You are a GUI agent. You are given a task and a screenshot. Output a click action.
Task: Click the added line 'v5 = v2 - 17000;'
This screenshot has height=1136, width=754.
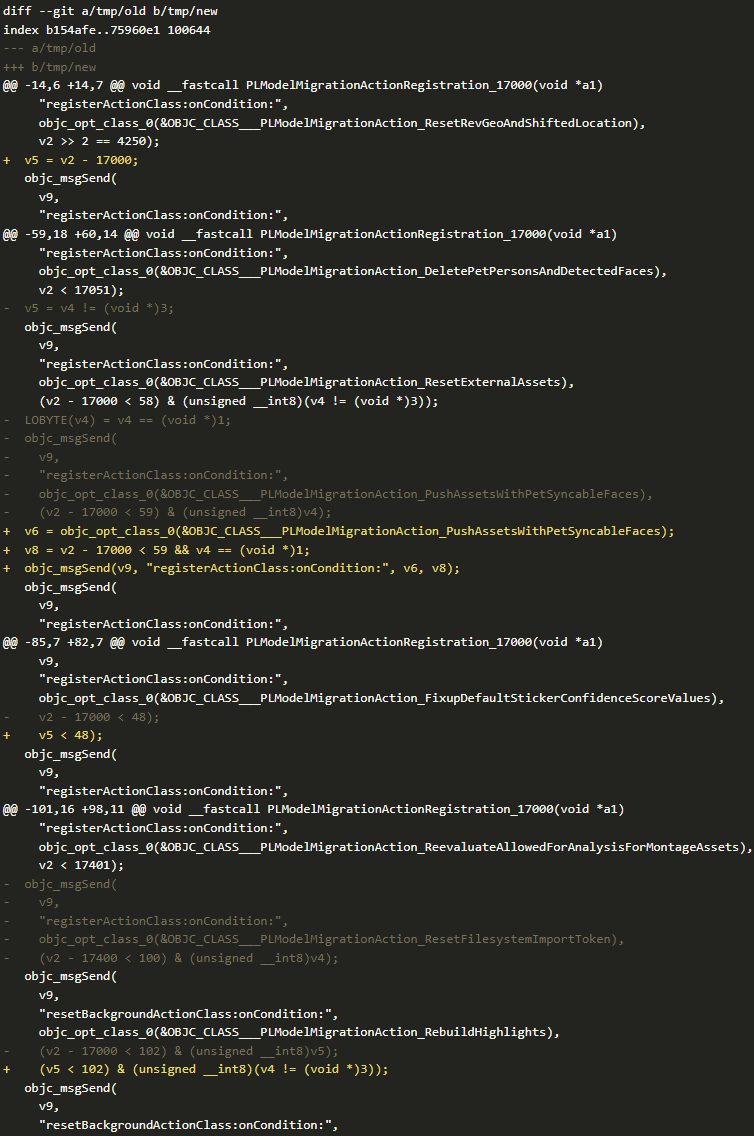click(70, 160)
